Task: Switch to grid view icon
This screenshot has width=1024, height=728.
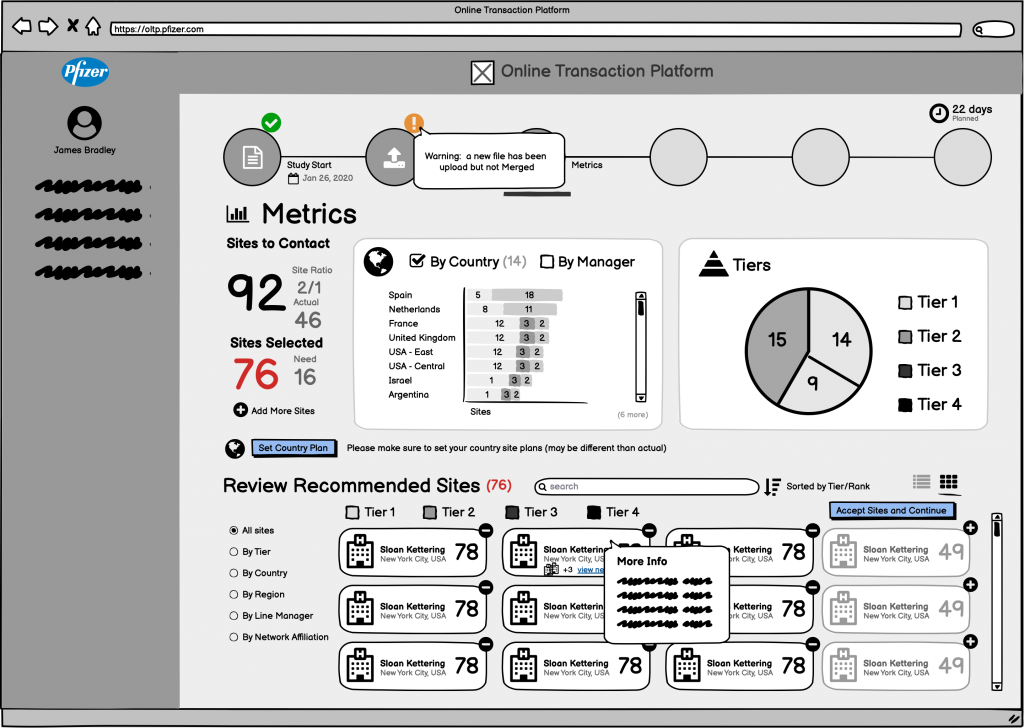Action: click(948, 482)
